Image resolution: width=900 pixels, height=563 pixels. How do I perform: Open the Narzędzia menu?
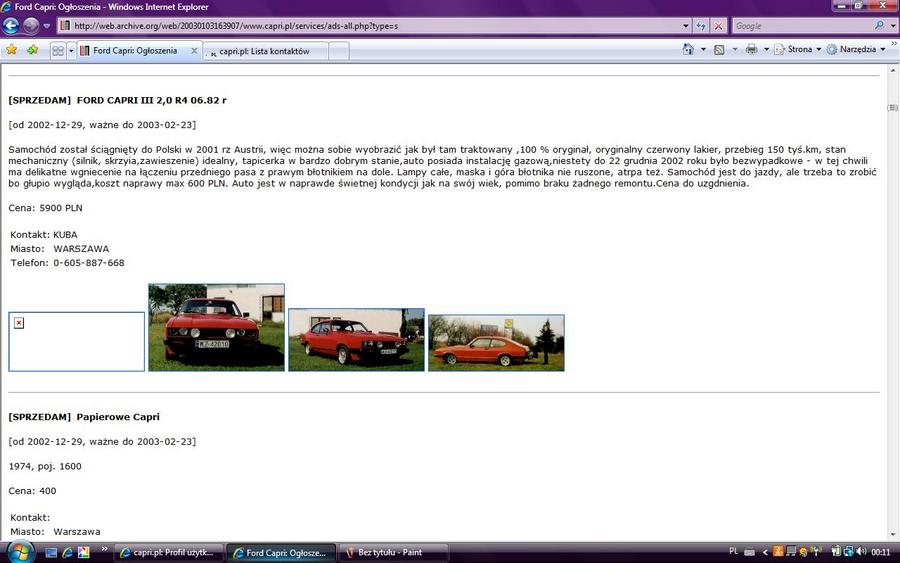point(856,49)
